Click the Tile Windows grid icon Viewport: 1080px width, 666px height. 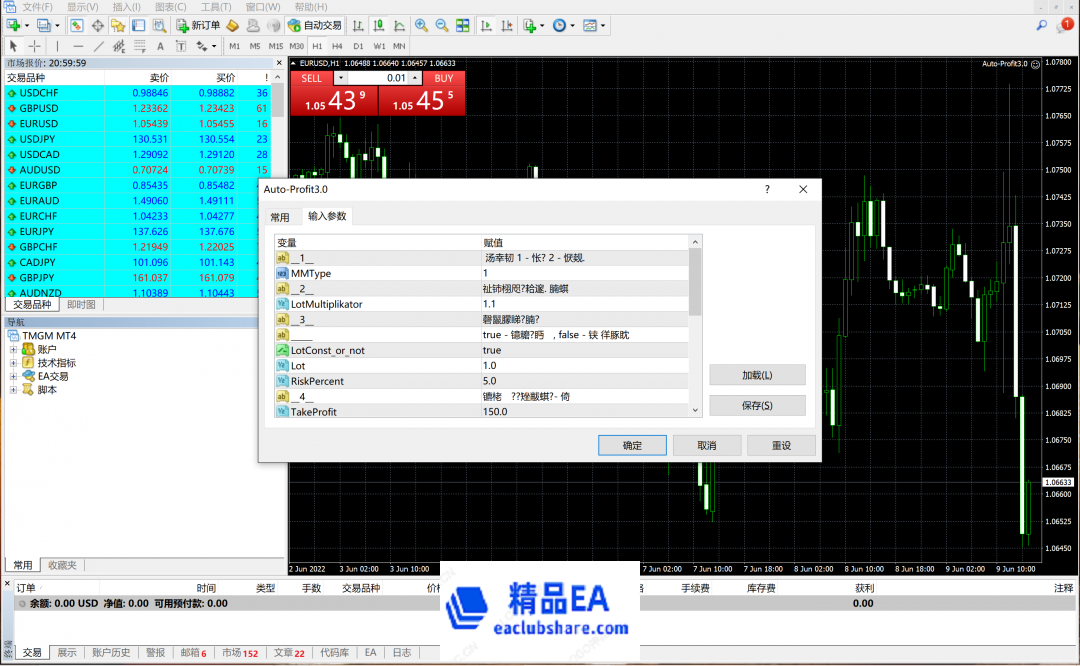tap(460, 26)
